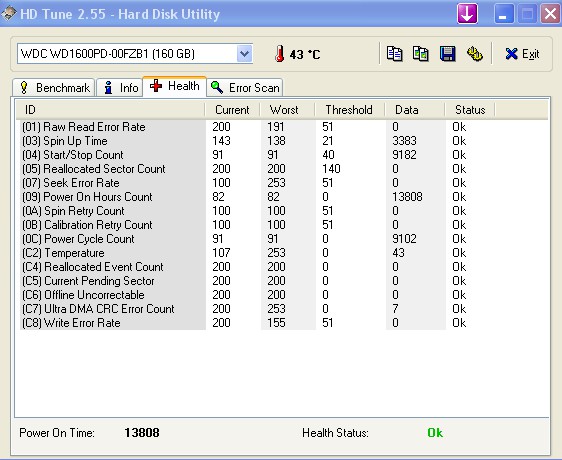Select the WDC WD1600PD-00FZB1 drive combo box
562x460 pixels.
click(135, 54)
